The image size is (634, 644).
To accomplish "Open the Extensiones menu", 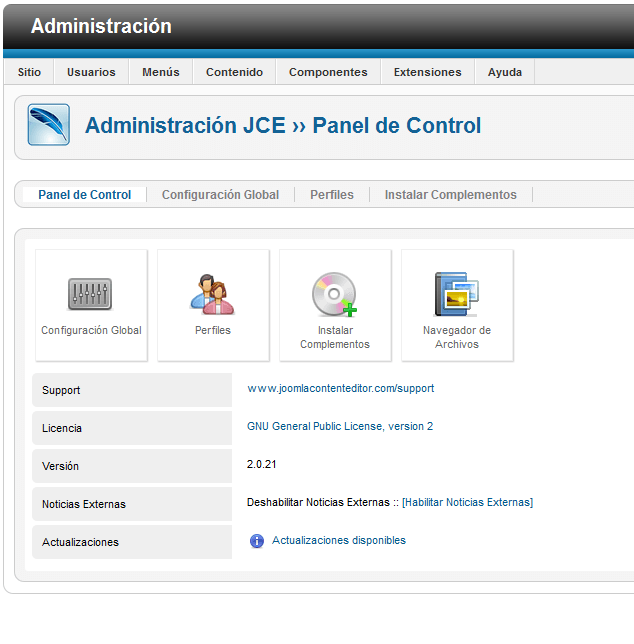I will pos(427,72).
